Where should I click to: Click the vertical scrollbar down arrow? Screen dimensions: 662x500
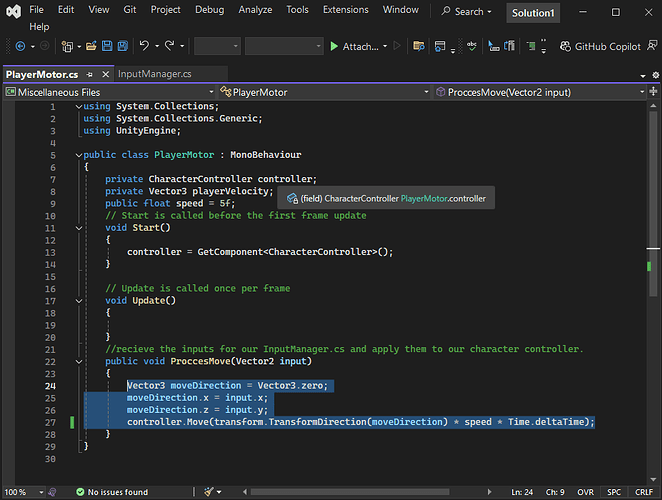coord(653,479)
